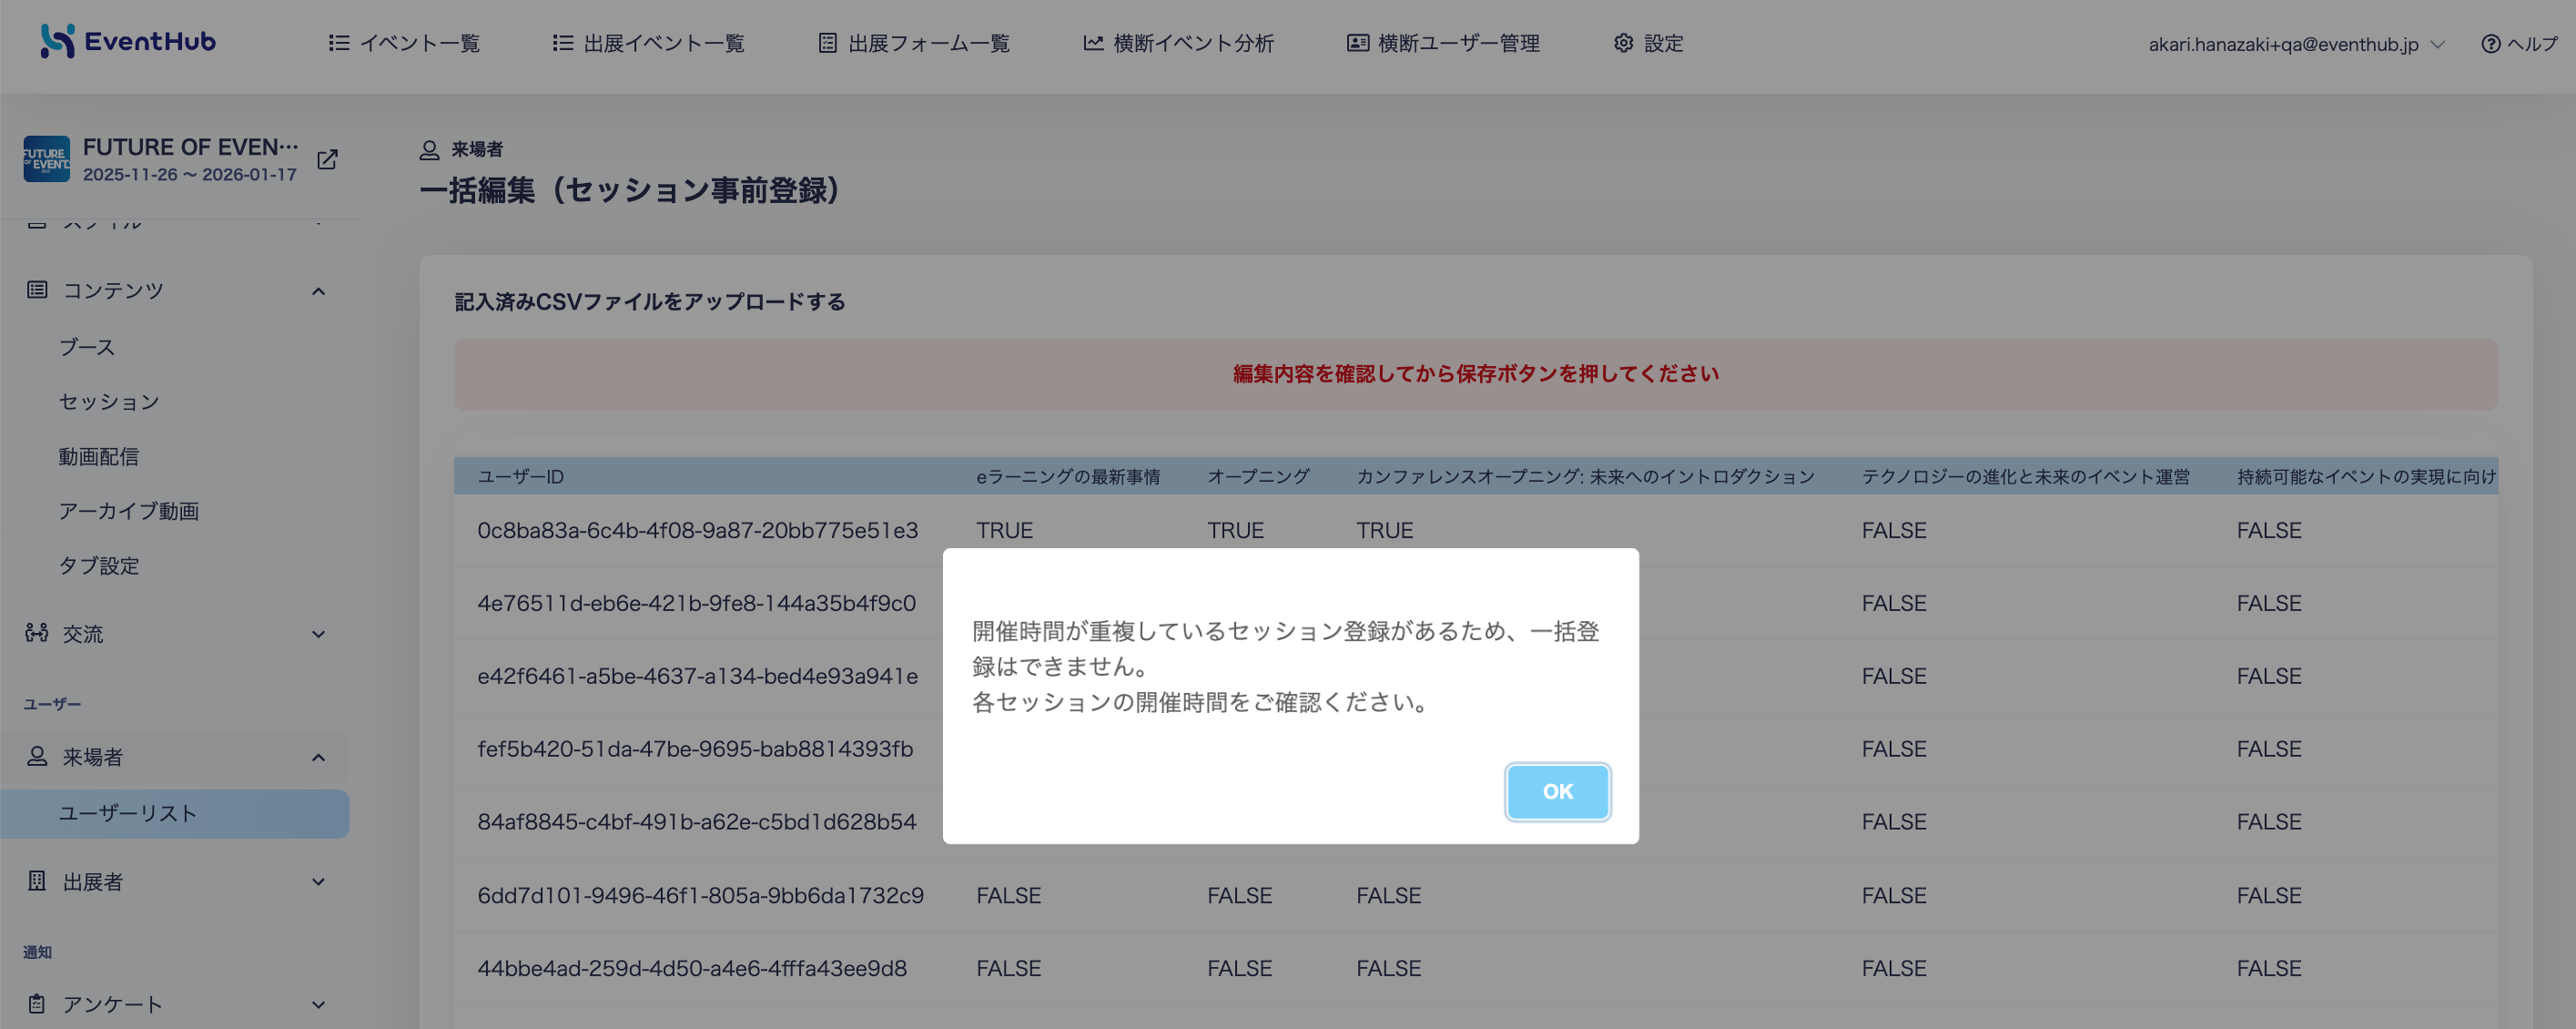Image resolution: width=2576 pixels, height=1029 pixels.
Task: Click the カンファレンスオープニング column header
Action: pyautogui.click(x=1585, y=477)
